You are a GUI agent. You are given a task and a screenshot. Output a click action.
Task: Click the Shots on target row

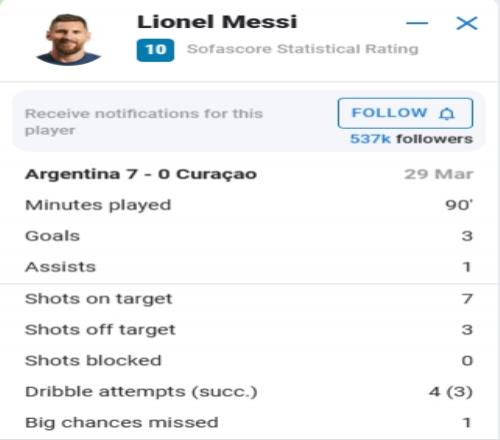pos(249,299)
